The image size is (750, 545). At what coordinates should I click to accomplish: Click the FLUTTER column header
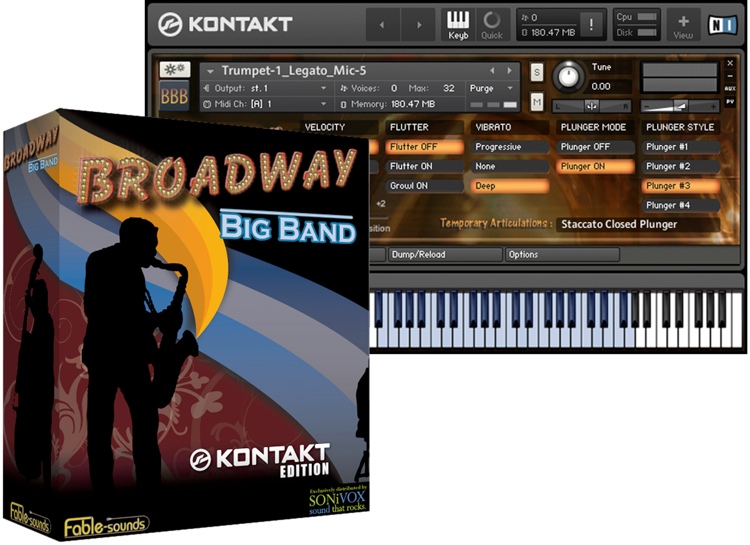point(425,127)
